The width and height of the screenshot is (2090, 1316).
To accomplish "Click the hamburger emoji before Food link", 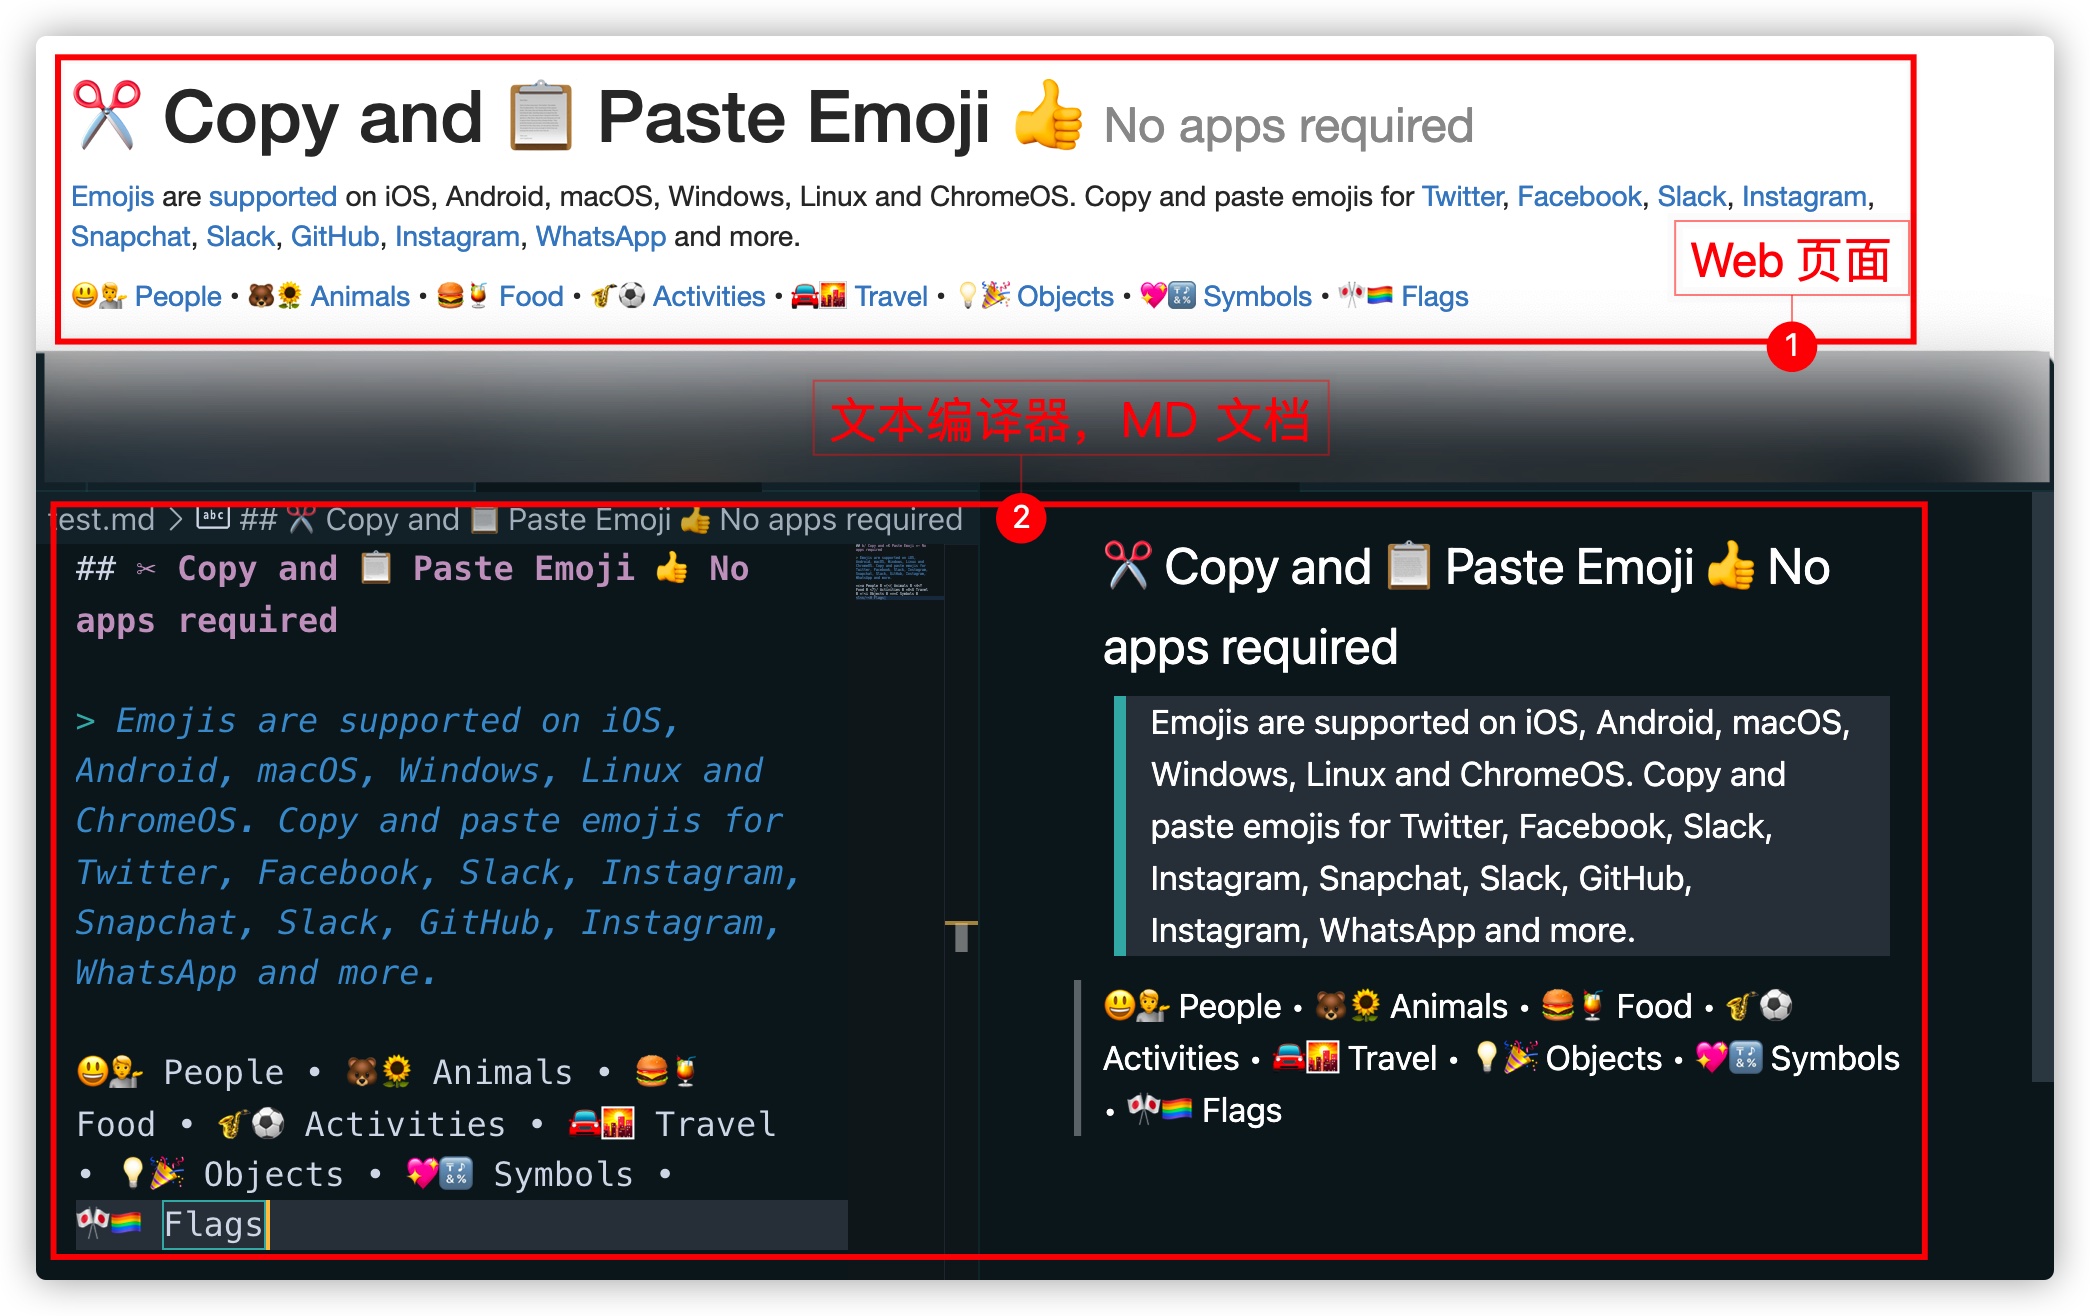I will point(451,295).
